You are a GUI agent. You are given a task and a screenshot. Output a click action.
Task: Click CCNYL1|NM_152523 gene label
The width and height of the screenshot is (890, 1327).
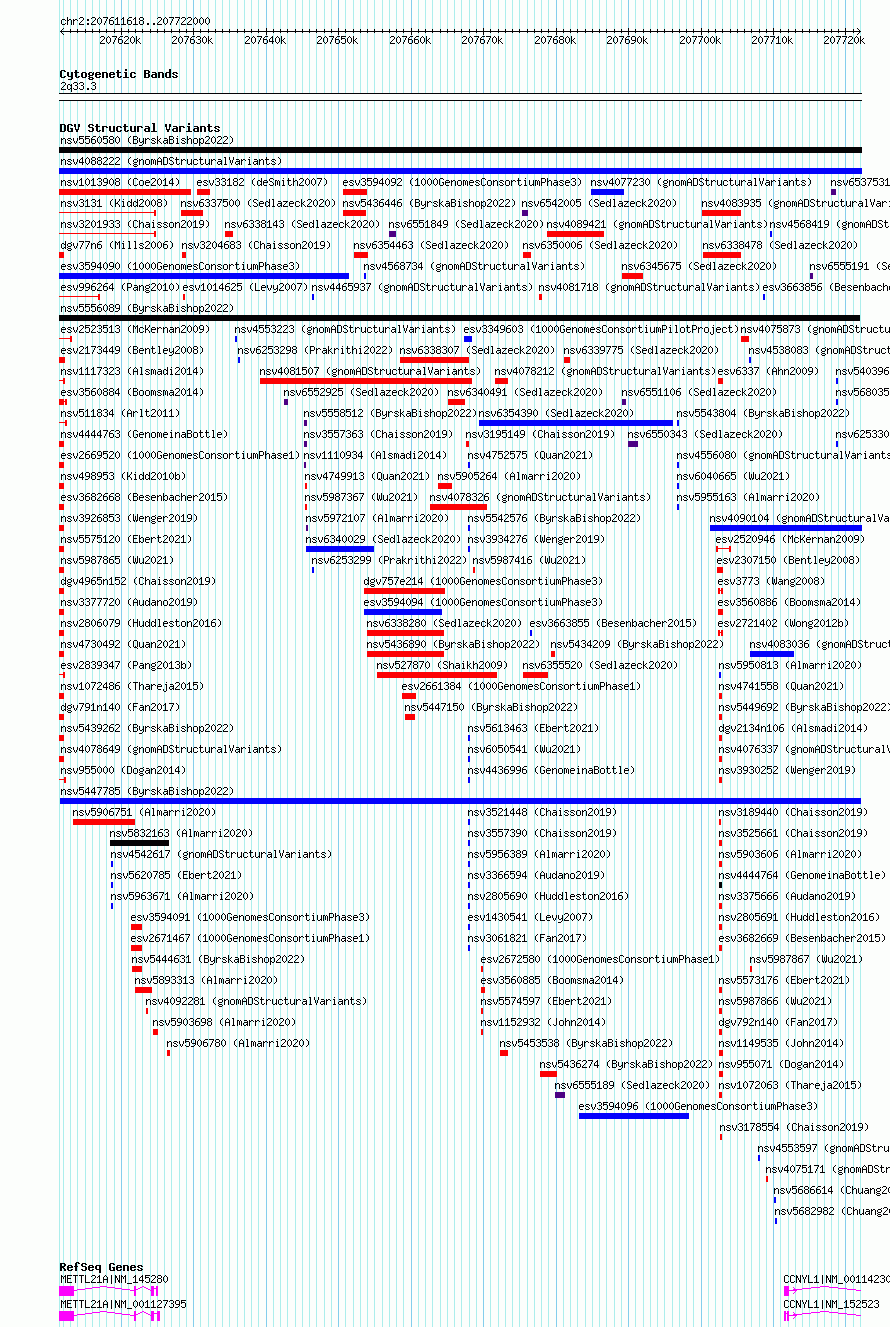point(831,1304)
